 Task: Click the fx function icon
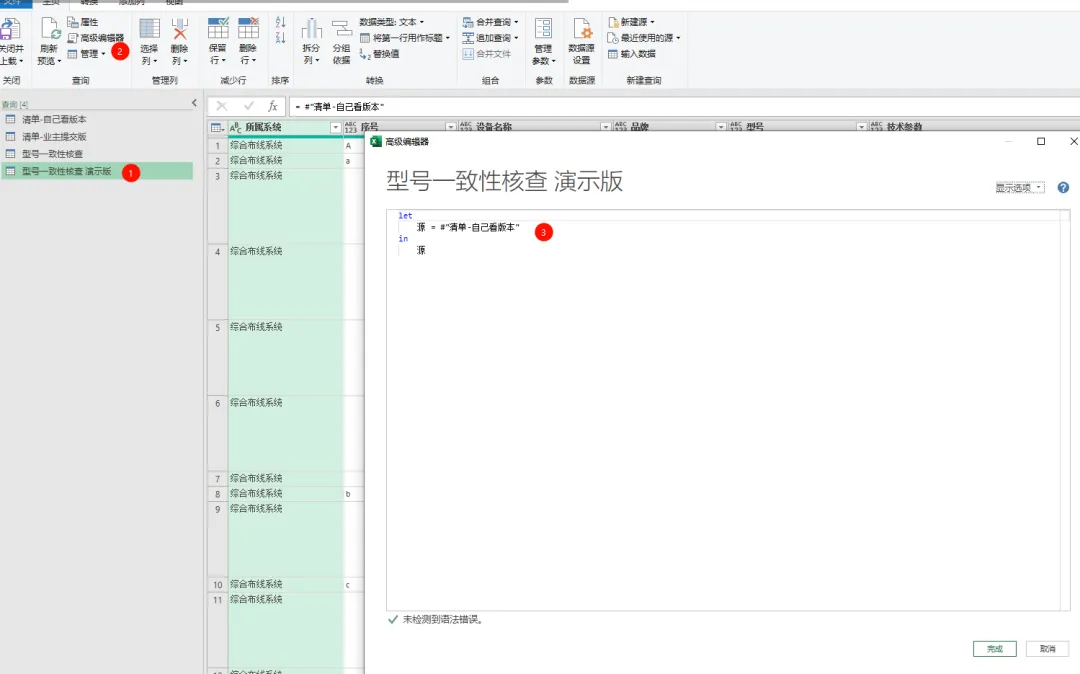point(273,106)
